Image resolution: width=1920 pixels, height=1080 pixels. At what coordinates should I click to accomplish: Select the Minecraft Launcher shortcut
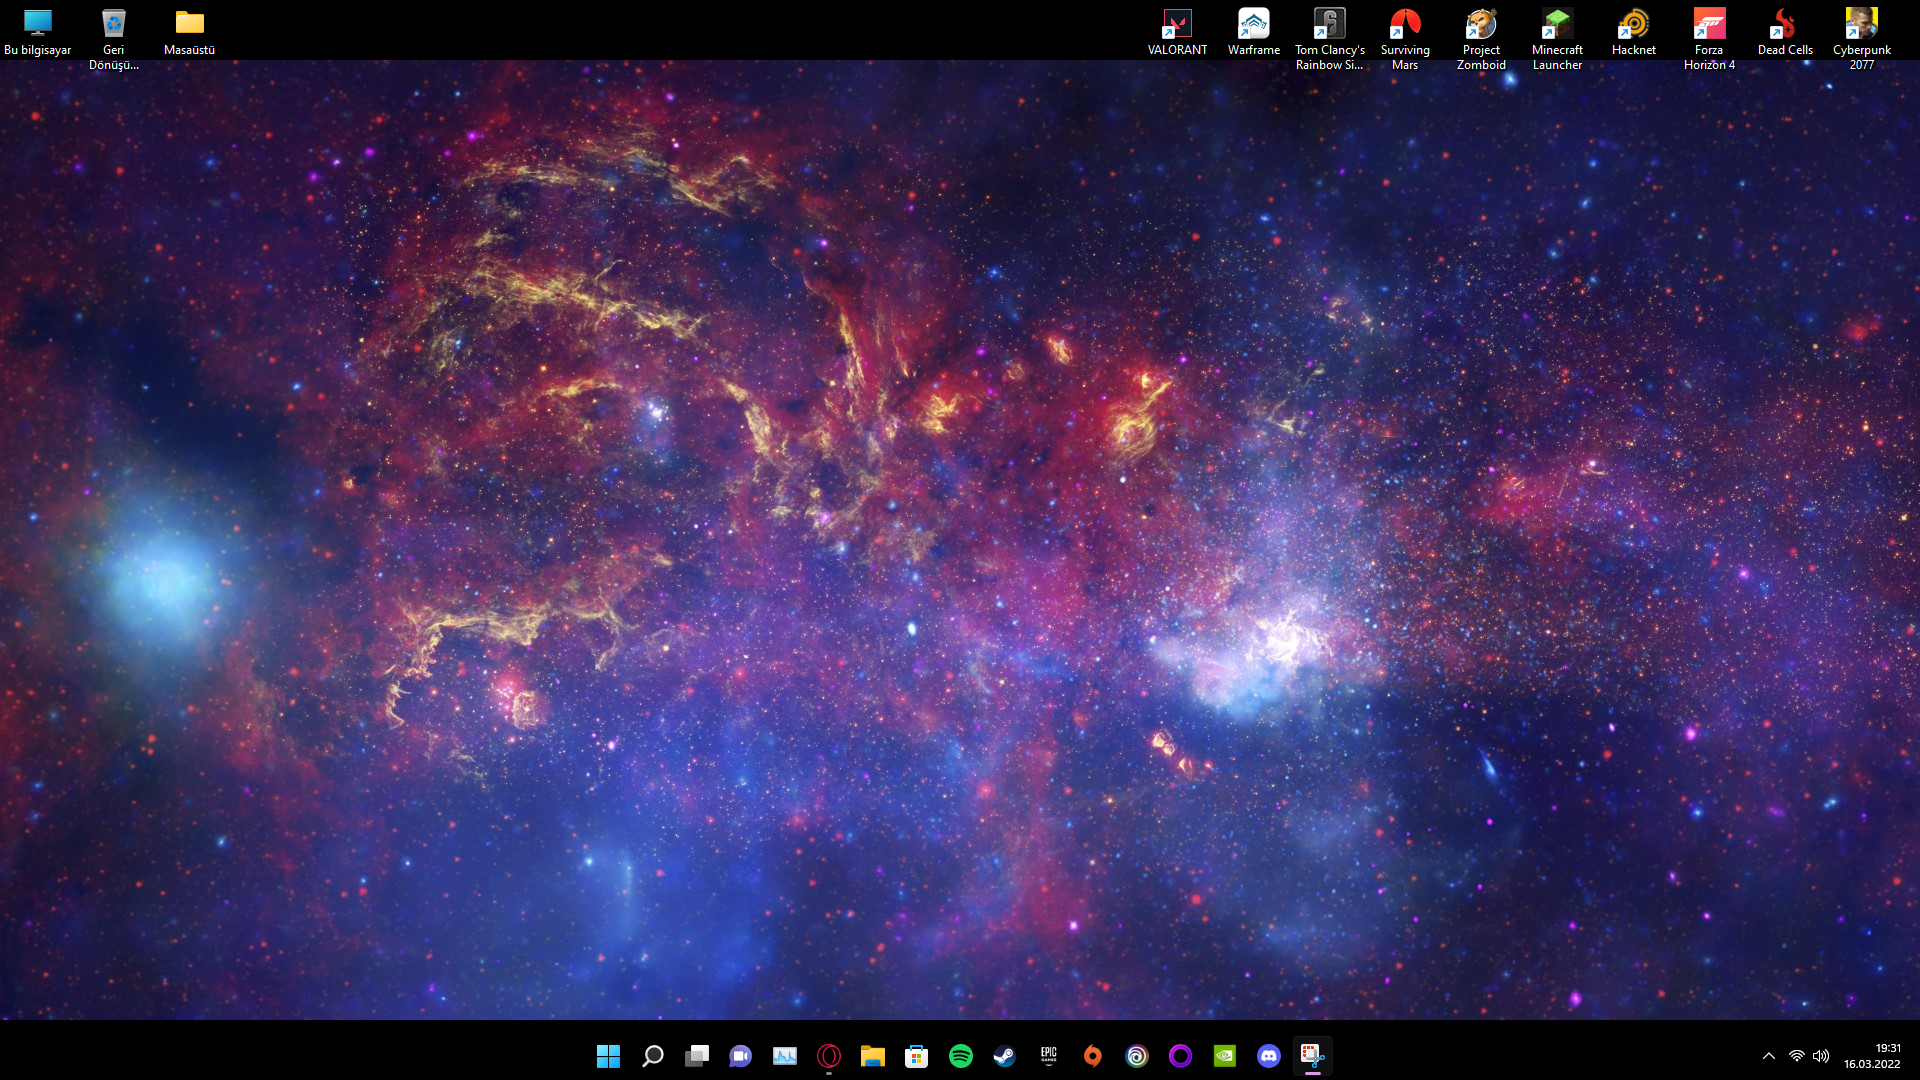pyautogui.click(x=1557, y=40)
